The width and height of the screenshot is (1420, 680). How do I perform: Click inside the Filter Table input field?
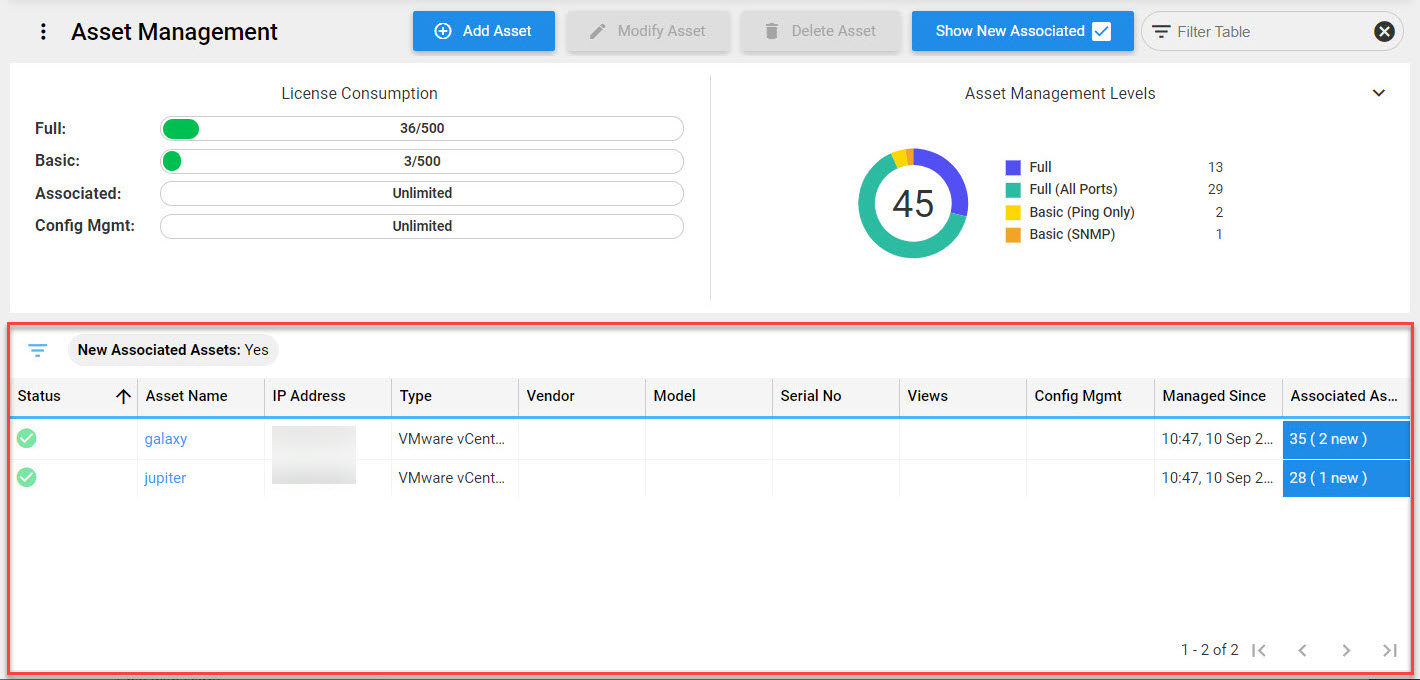click(x=1250, y=31)
